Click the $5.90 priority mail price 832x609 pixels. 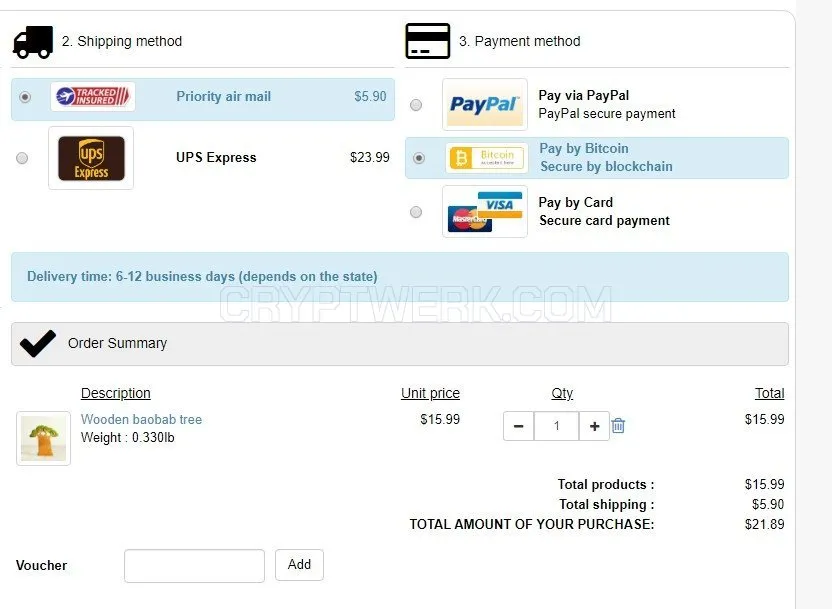370,97
